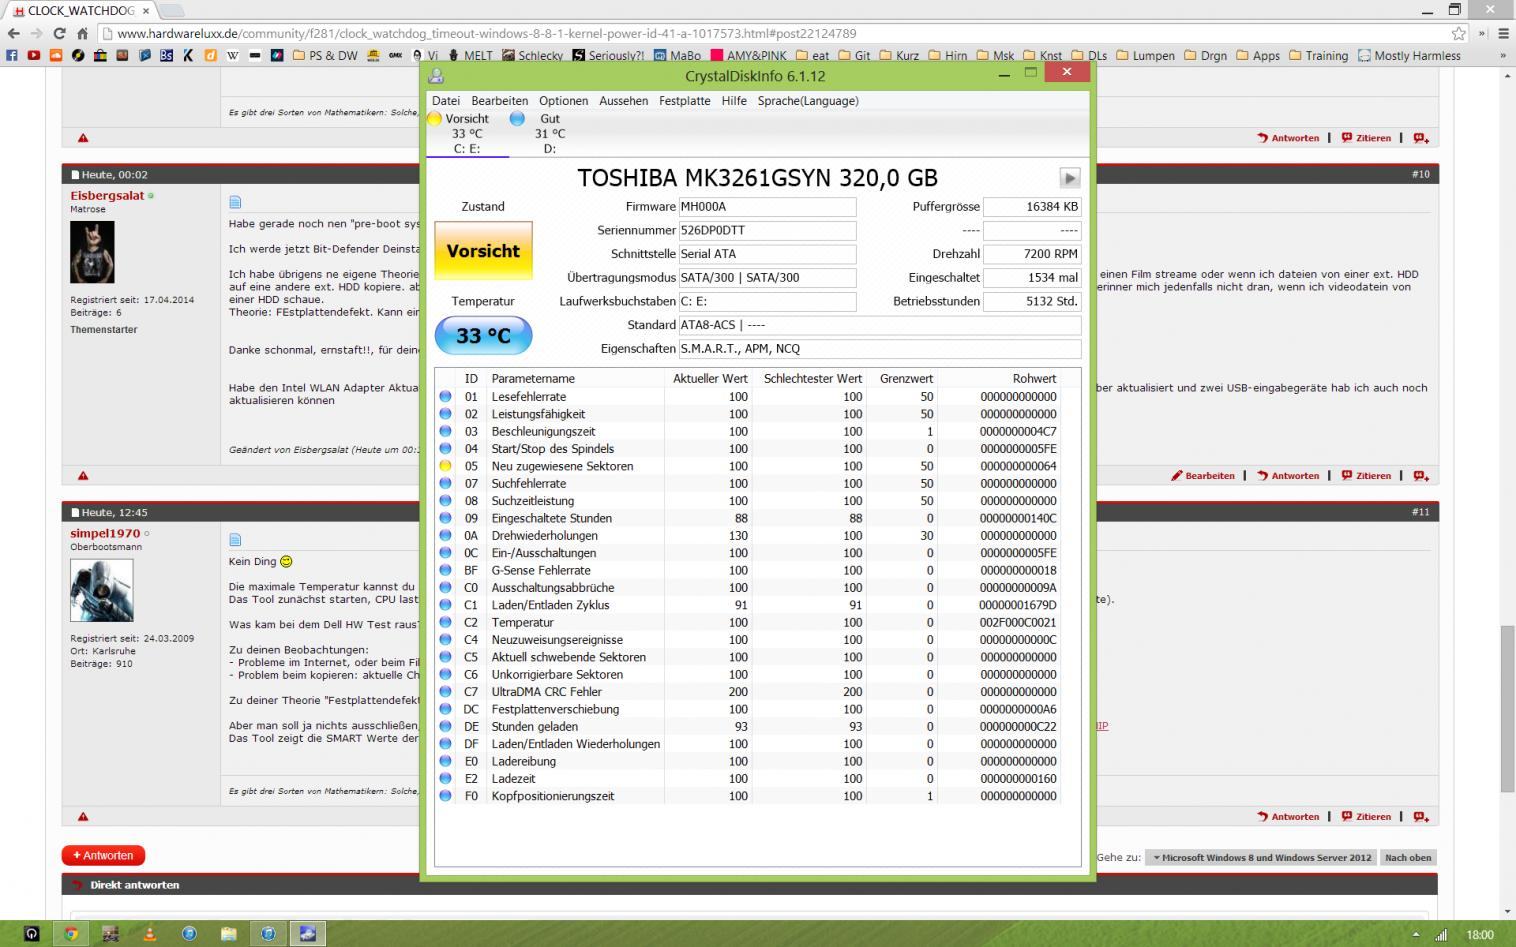1516x947 pixels.
Task: Open the Training bookmark folder
Action: click(1318, 55)
